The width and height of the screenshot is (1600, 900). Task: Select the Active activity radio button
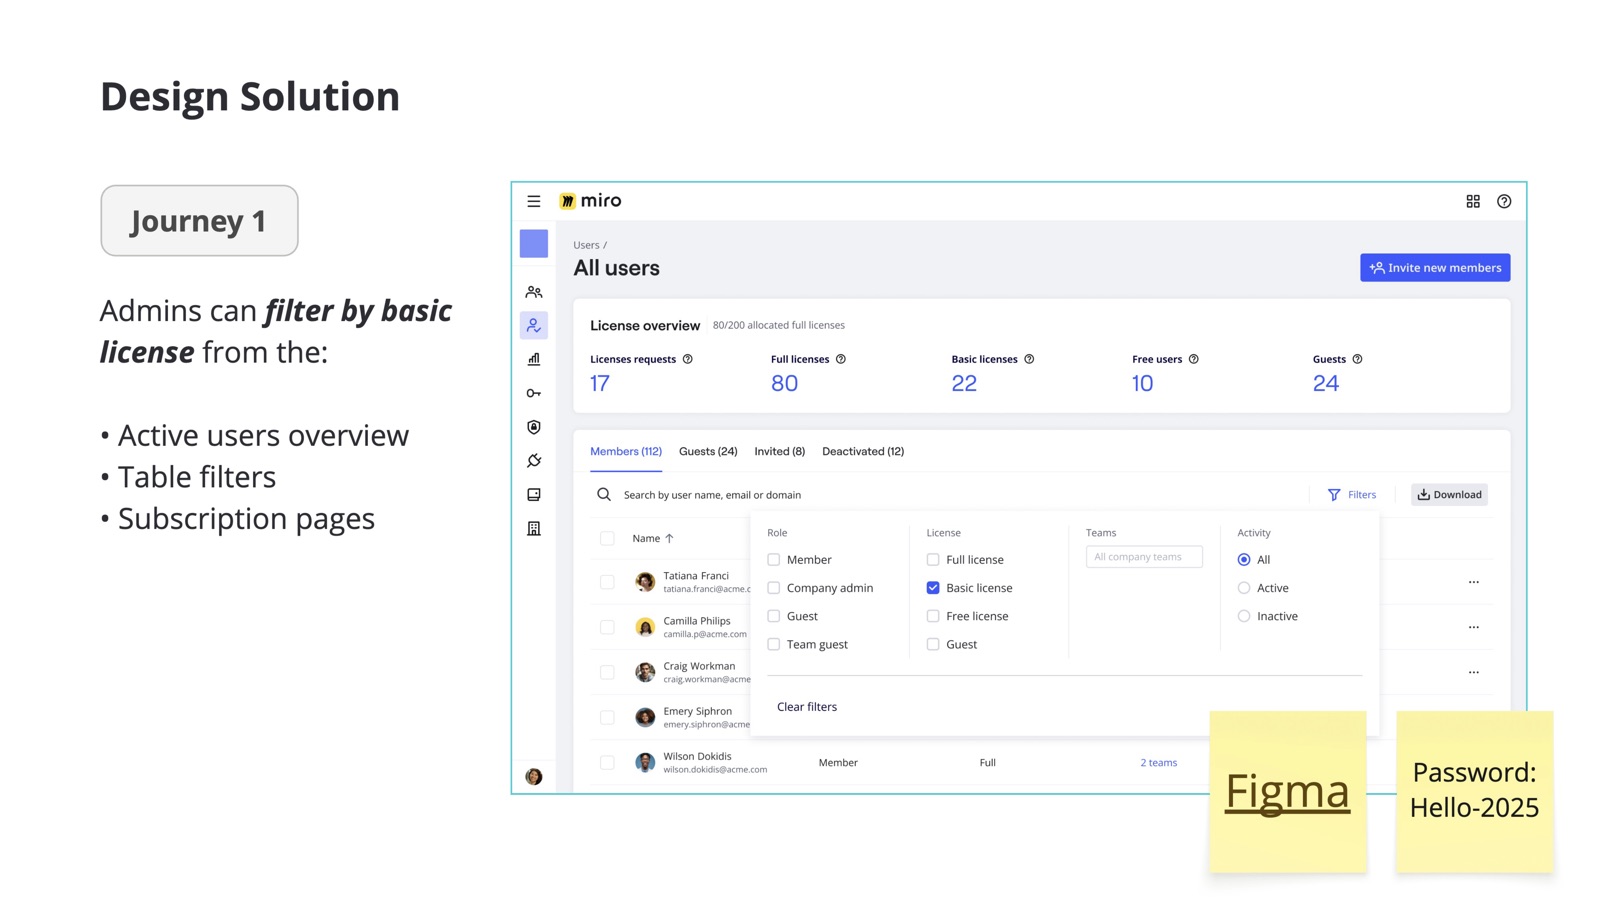(x=1244, y=588)
